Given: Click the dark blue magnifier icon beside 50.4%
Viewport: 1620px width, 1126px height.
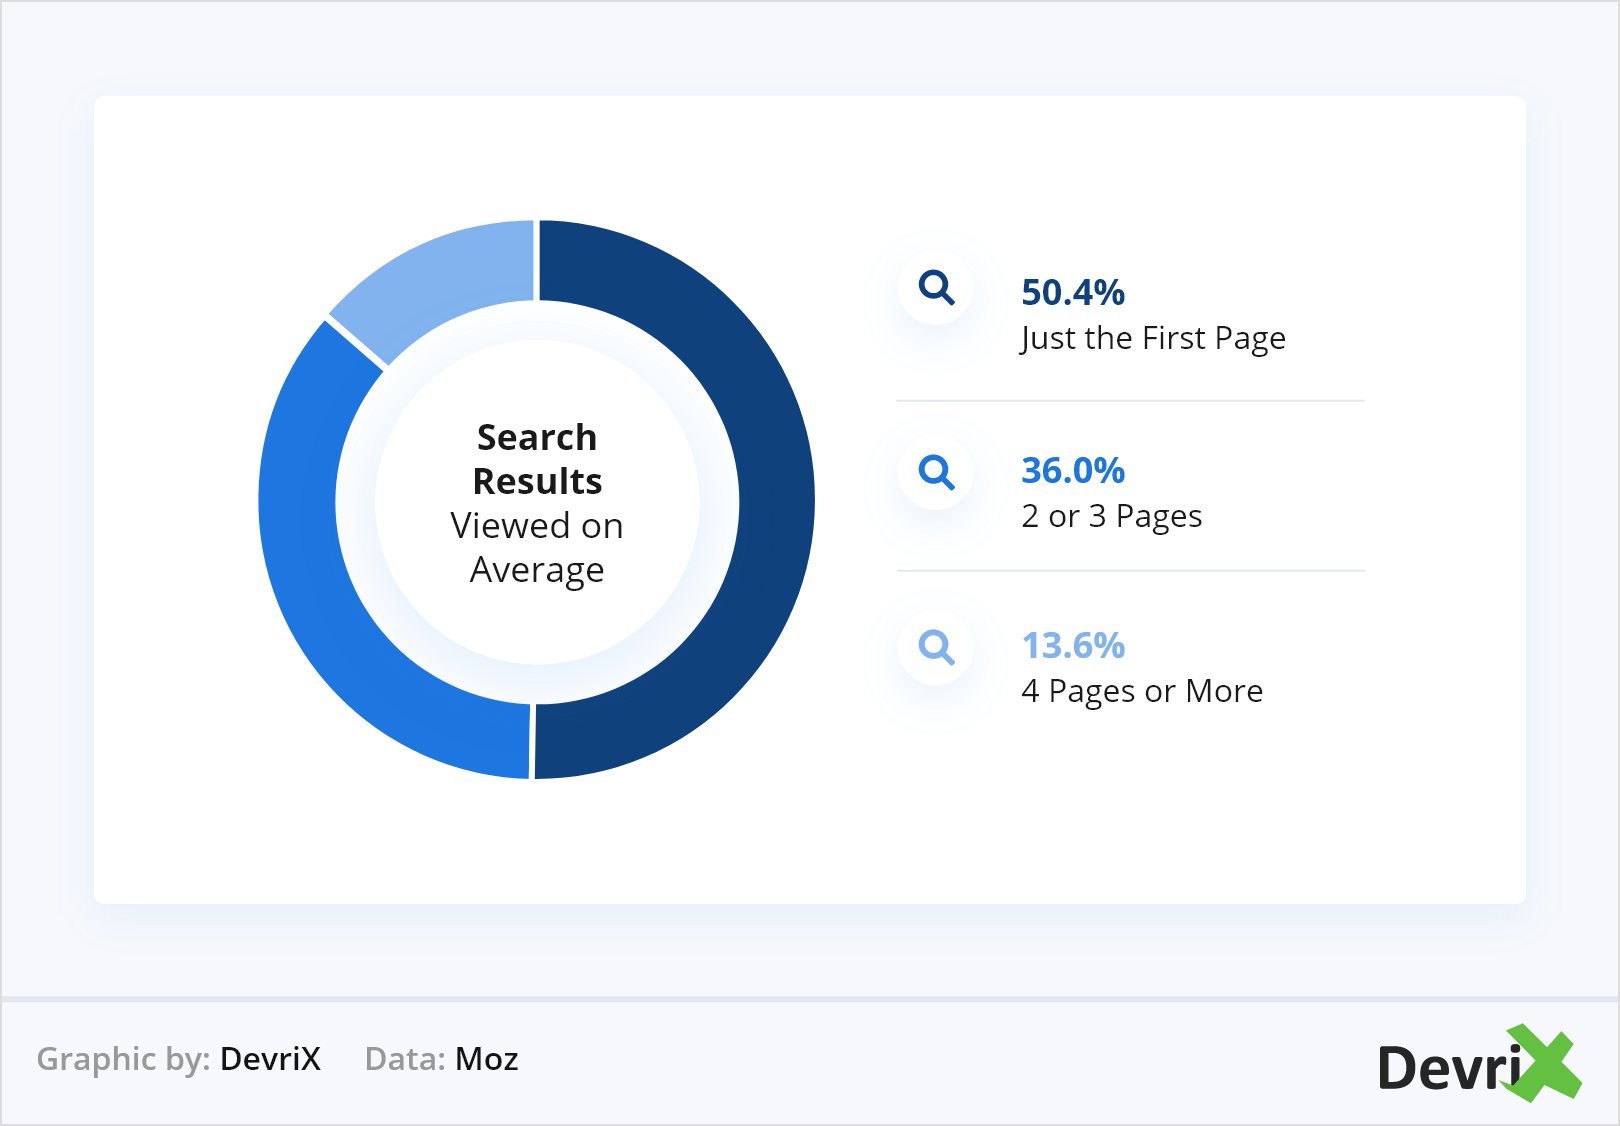Looking at the screenshot, I should point(936,288).
